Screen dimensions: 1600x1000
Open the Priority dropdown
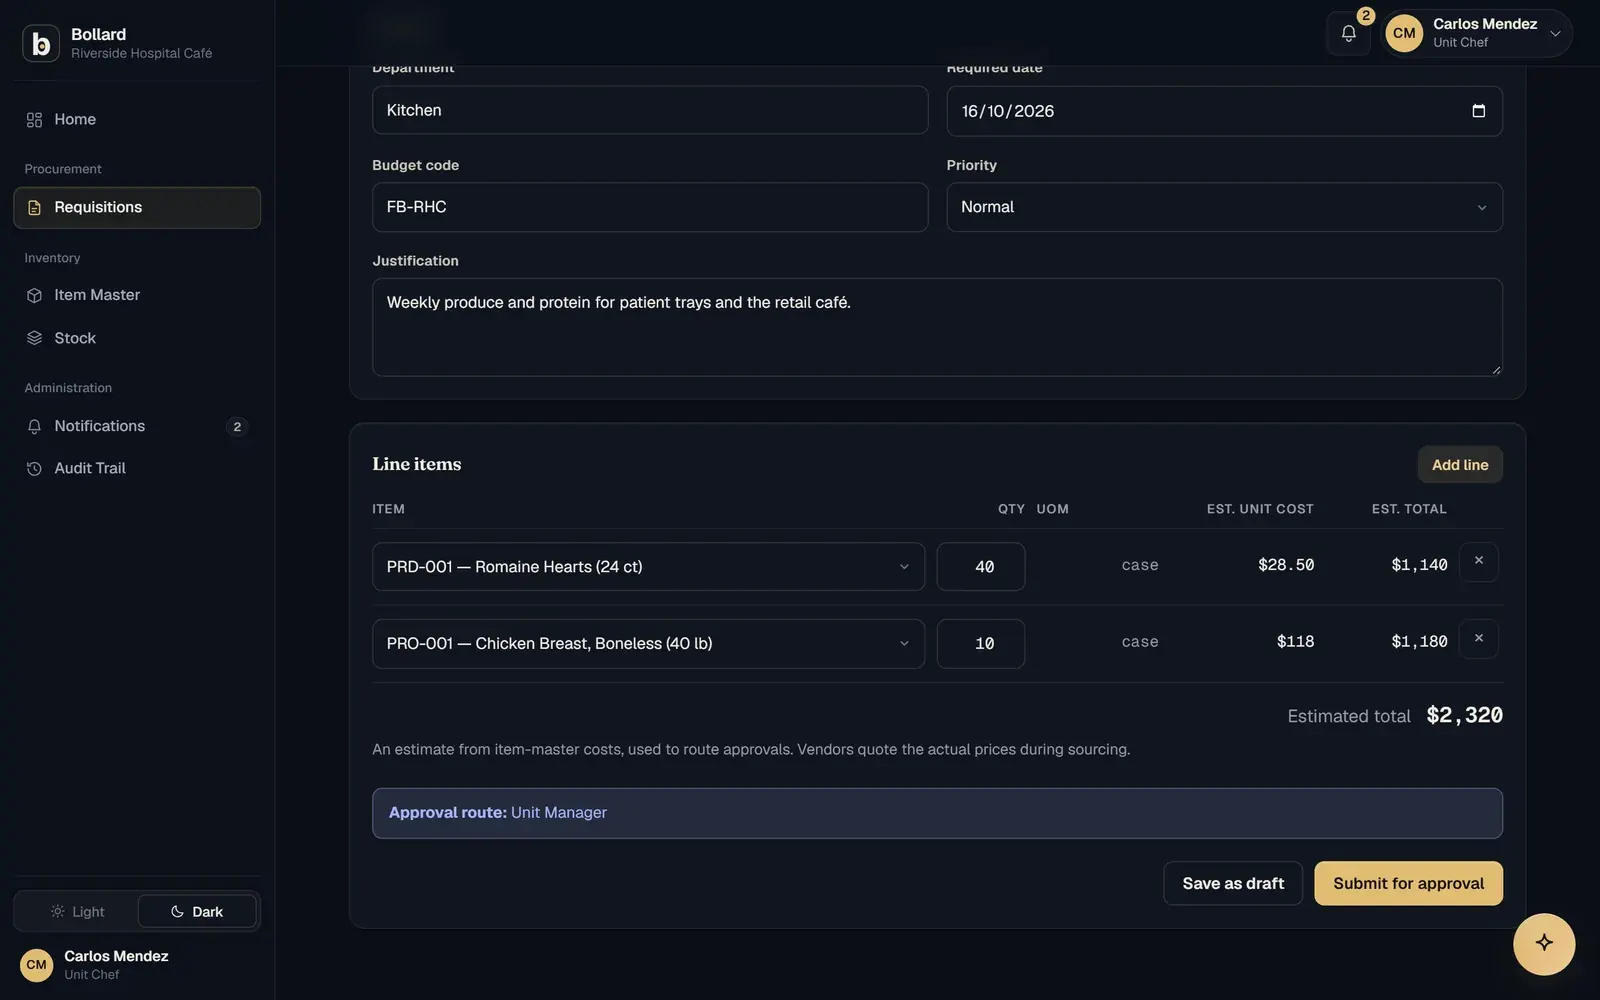coord(1224,207)
